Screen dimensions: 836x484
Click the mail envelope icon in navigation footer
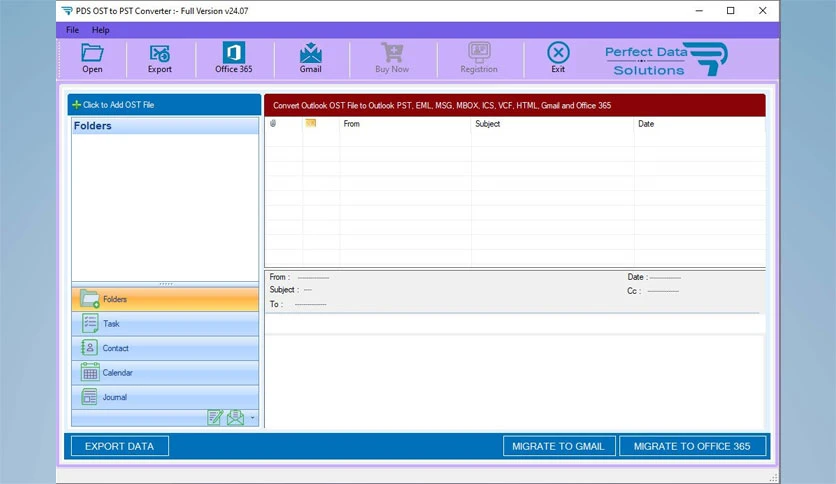(235, 417)
